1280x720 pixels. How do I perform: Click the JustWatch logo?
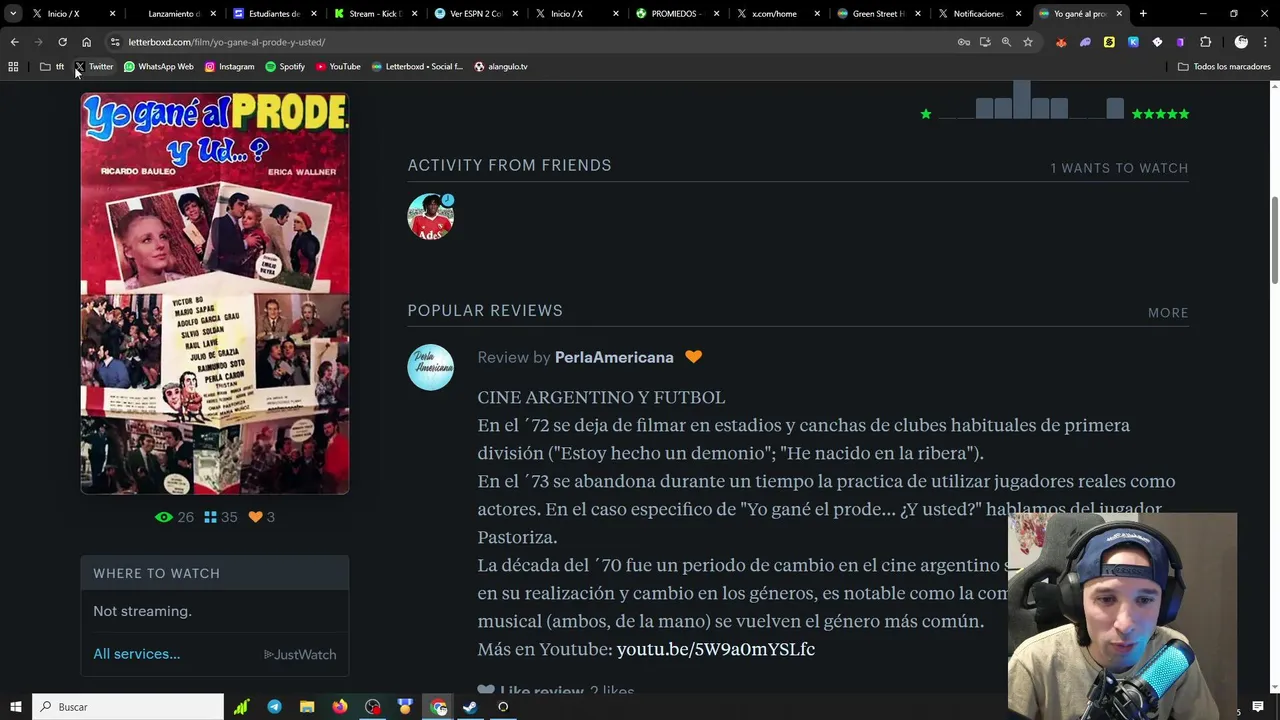[x=300, y=655]
